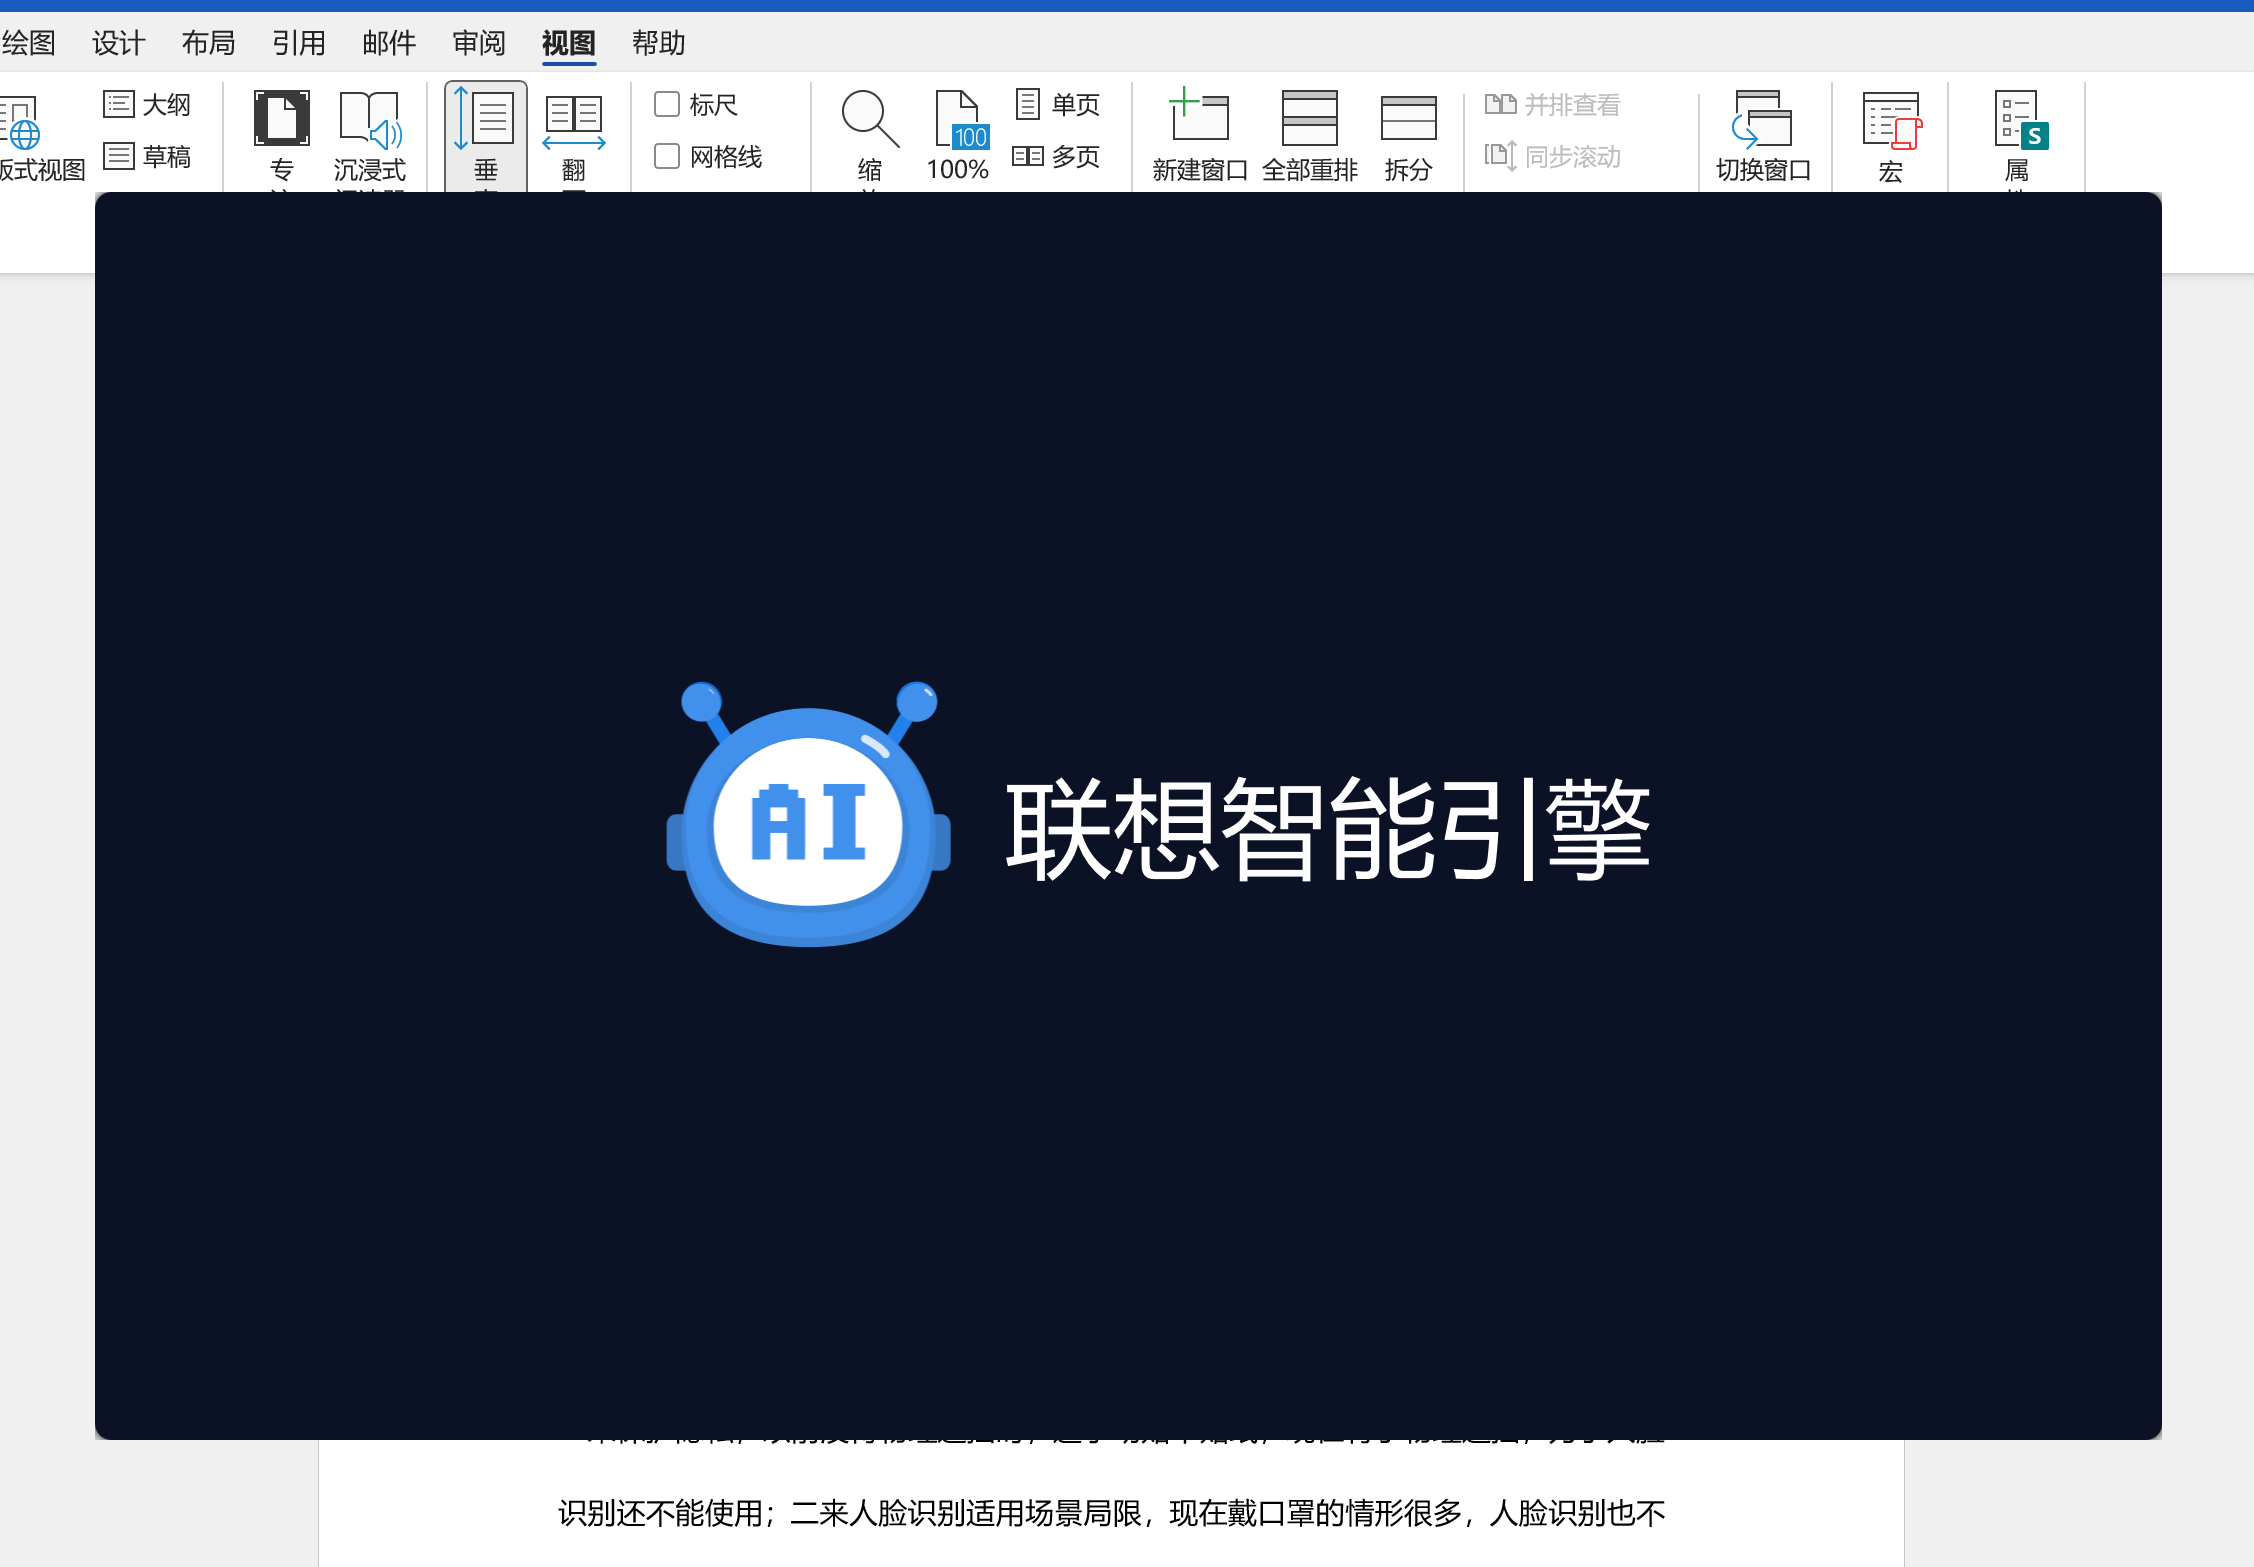Switch to the 布局 tab
2254x1567 pixels.
pos(208,43)
